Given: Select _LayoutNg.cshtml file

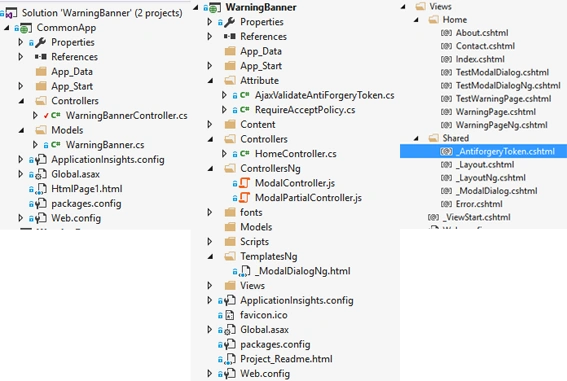Looking at the screenshot, I should click(x=491, y=178).
